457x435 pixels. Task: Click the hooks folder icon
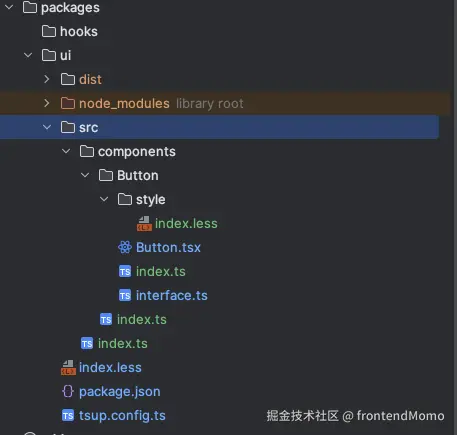click(49, 31)
